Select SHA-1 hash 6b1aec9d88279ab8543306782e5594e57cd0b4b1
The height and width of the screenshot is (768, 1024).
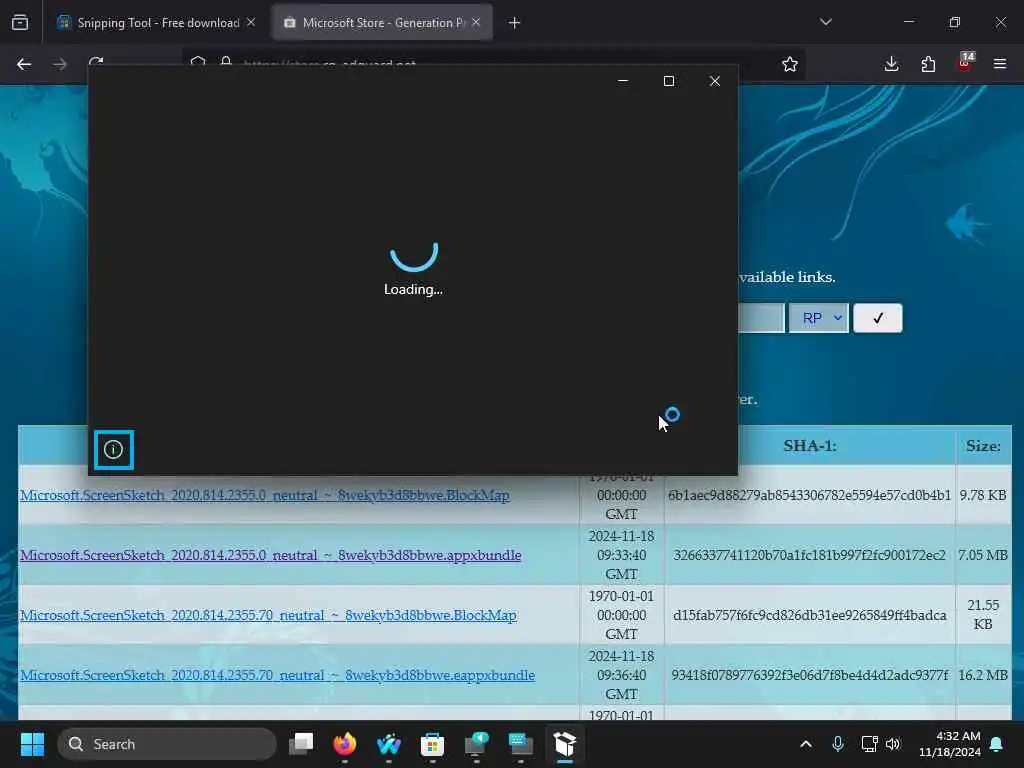[809, 495]
